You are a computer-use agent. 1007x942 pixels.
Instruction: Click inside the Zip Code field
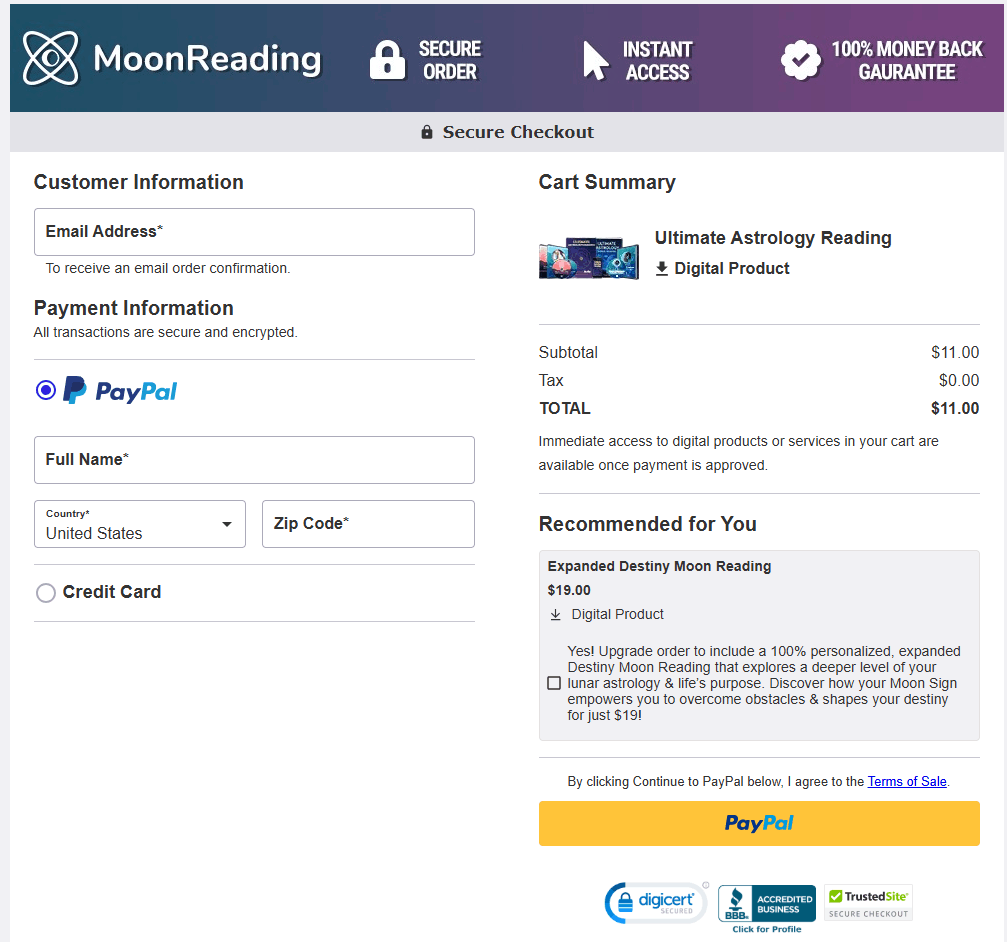pos(368,523)
